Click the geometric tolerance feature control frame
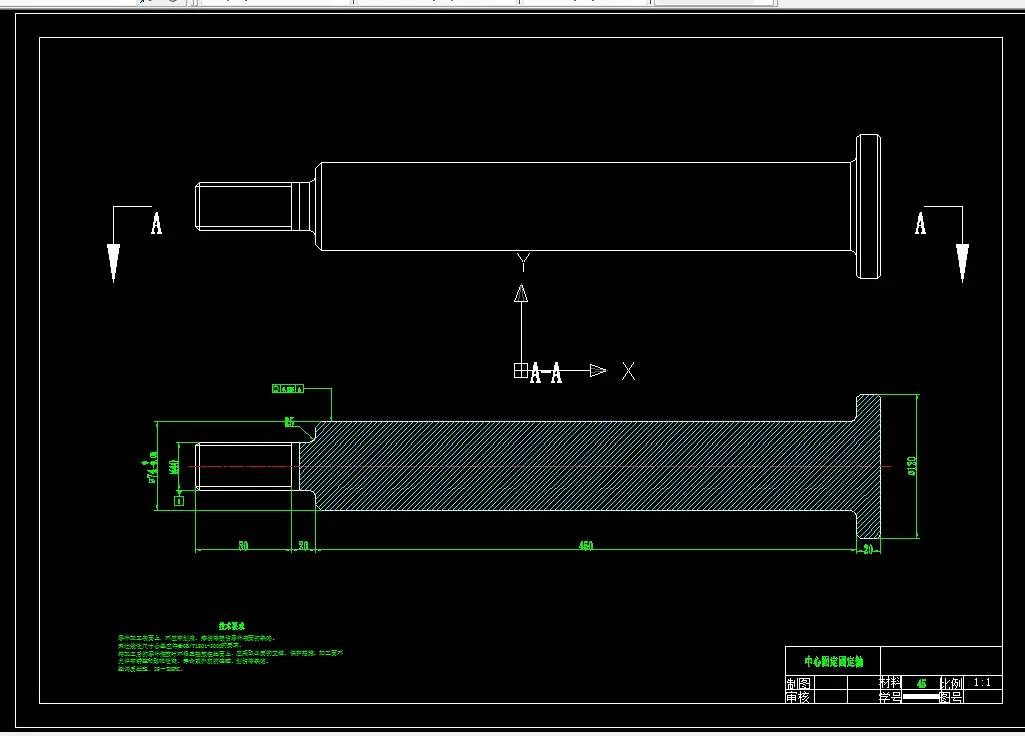Viewport: 1025px width, 736px height. [288, 389]
